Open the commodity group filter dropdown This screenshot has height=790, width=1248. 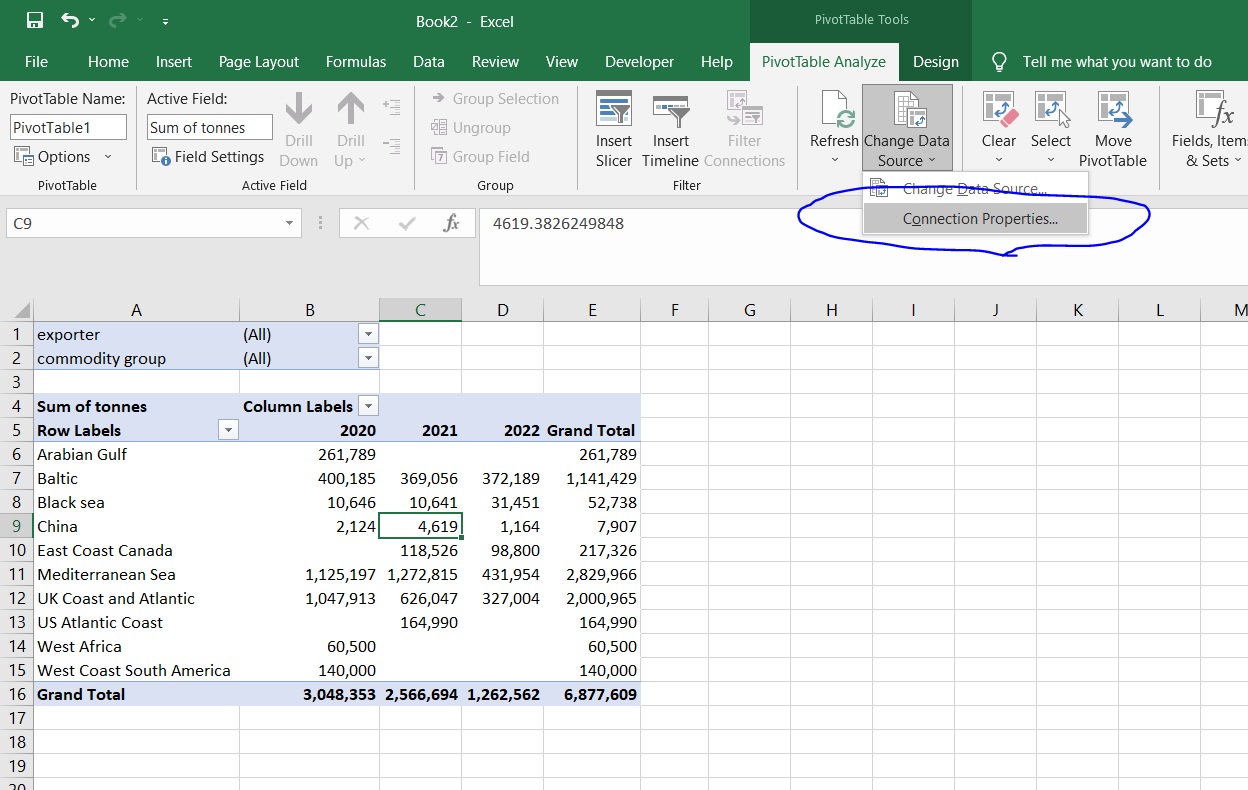coord(369,359)
